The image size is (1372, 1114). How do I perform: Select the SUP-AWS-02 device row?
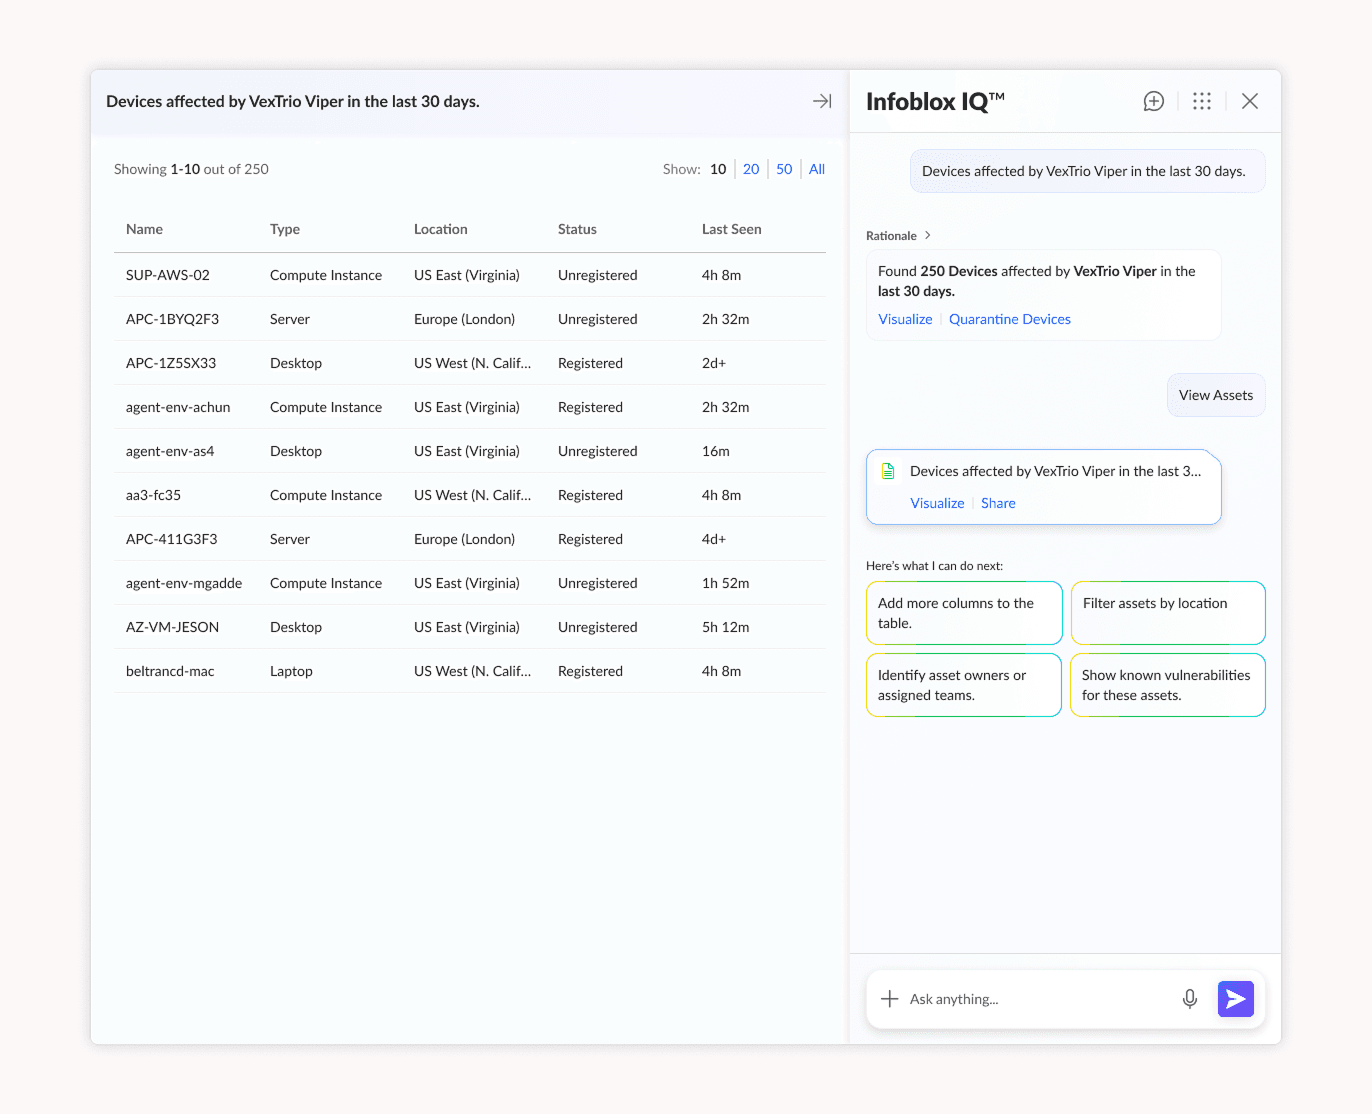(x=470, y=275)
